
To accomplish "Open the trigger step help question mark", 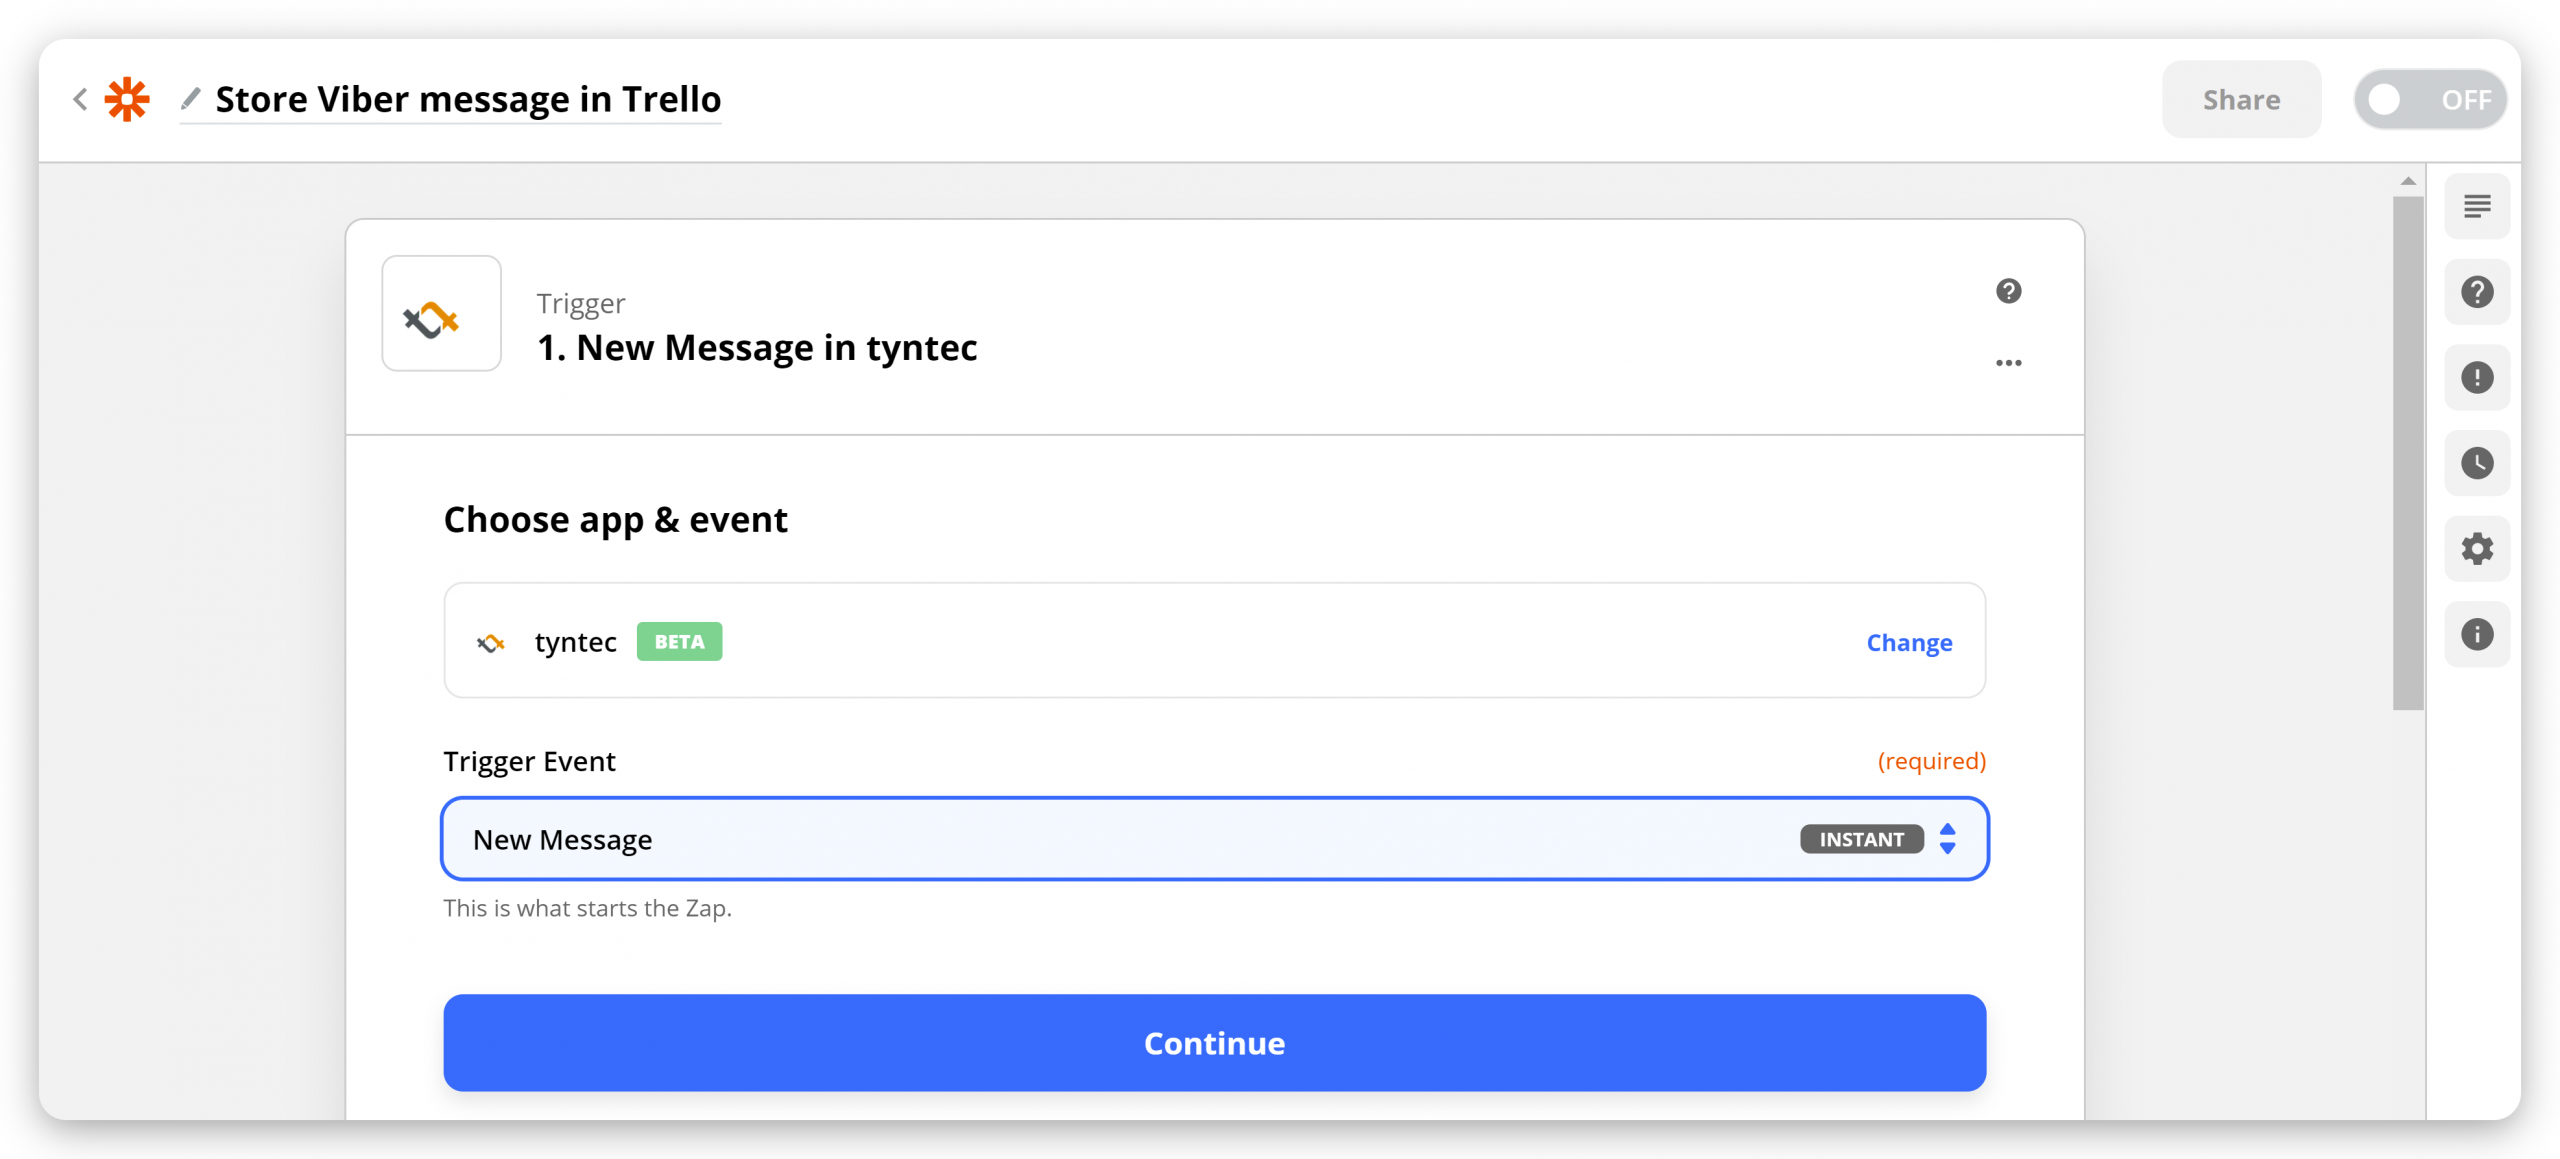I will click(x=2008, y=291).
